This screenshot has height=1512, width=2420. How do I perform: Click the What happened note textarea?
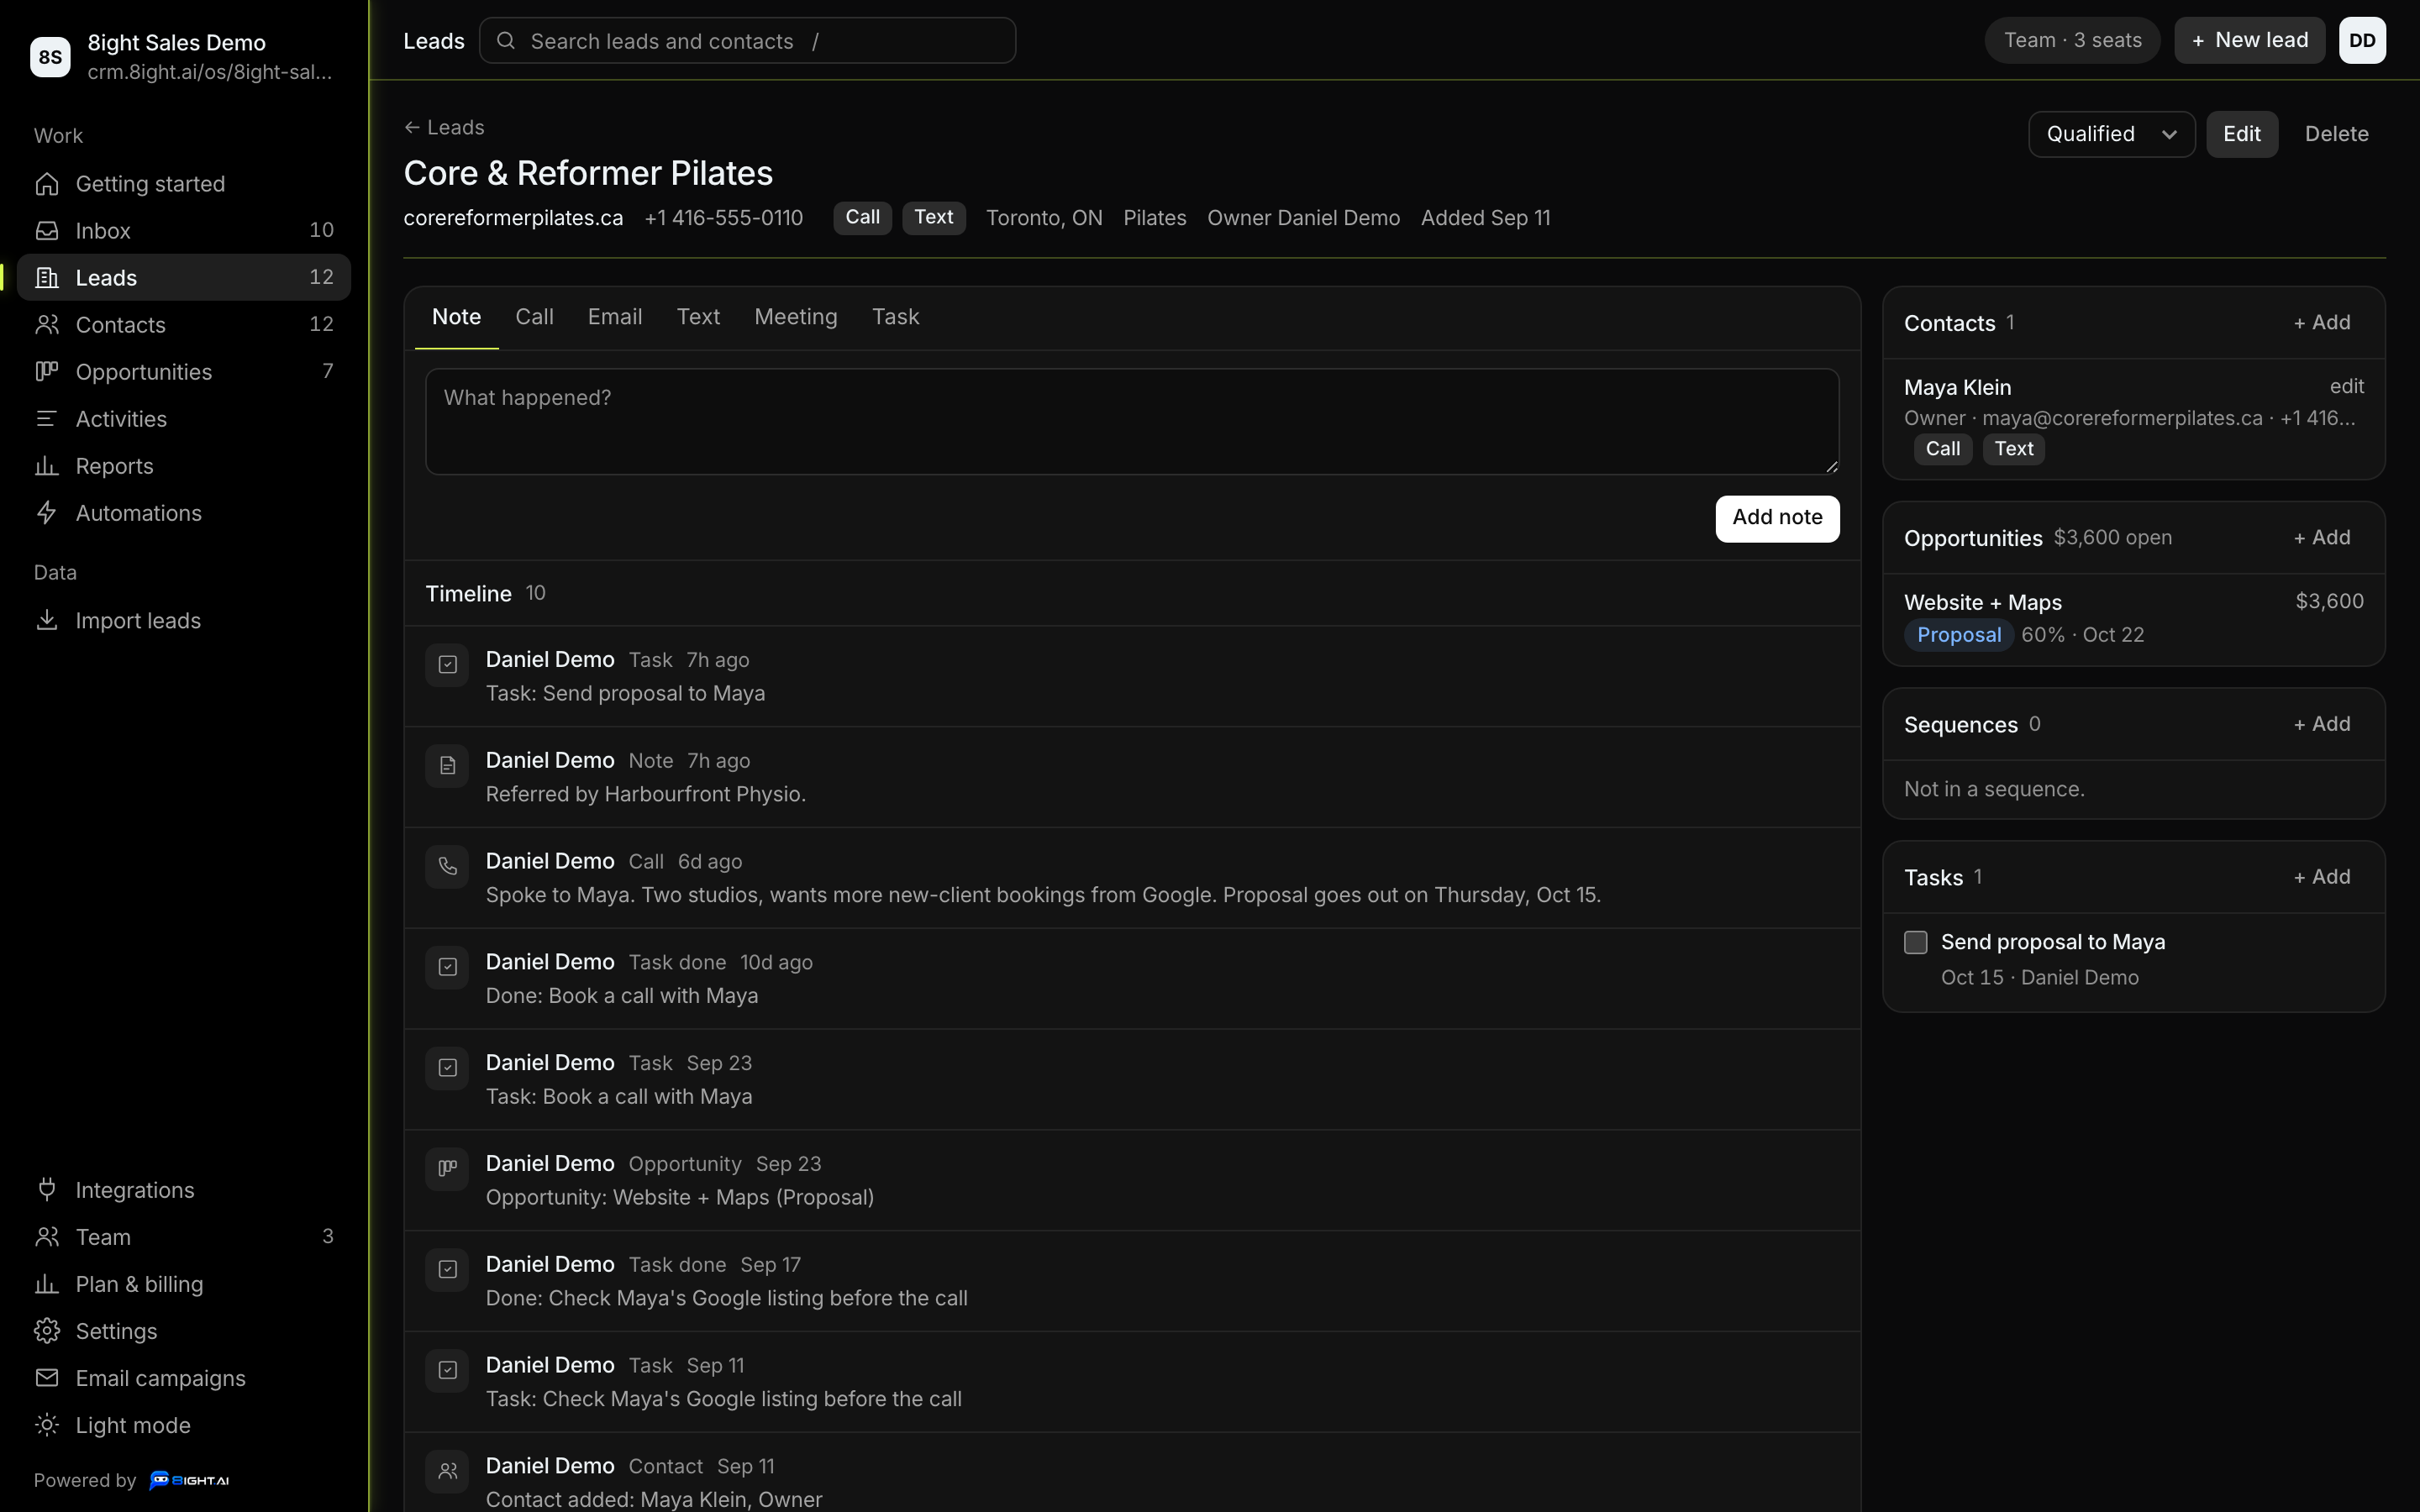1132,421
